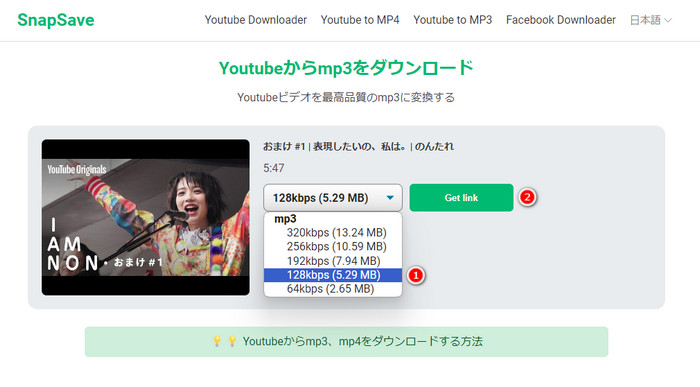700x387 pixels.
Task: Click the video title おまけ #1 text
Action: pos(358,146)
